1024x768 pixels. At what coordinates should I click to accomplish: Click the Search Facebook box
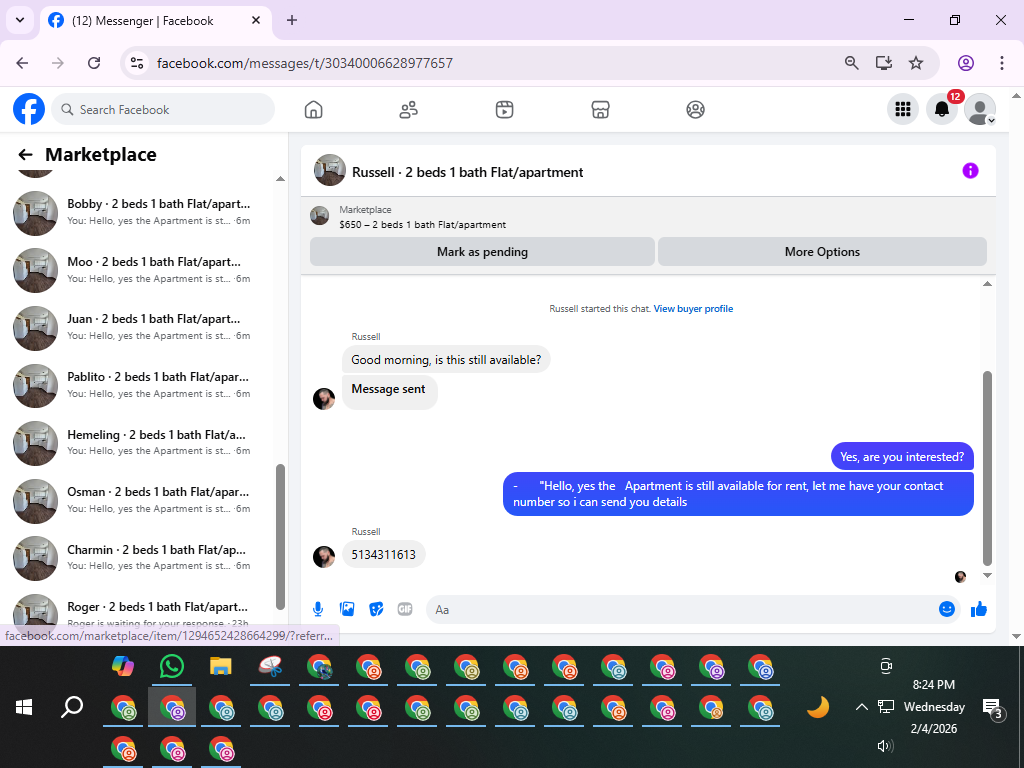pyautogui.click(x=163, y=109)
